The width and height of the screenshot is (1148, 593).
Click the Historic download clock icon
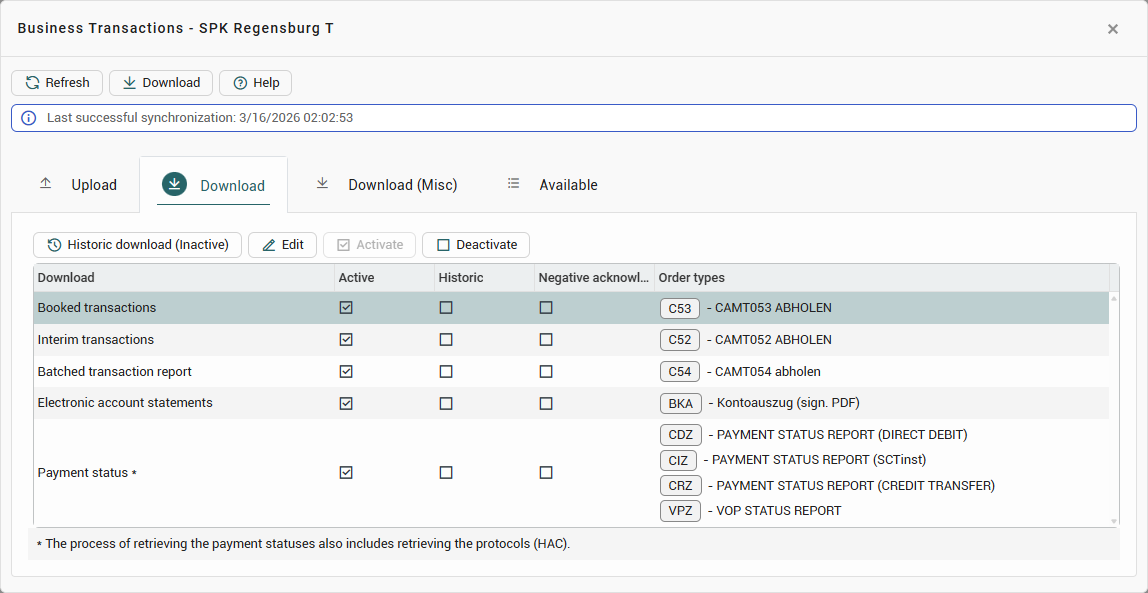tap(55, 245)
